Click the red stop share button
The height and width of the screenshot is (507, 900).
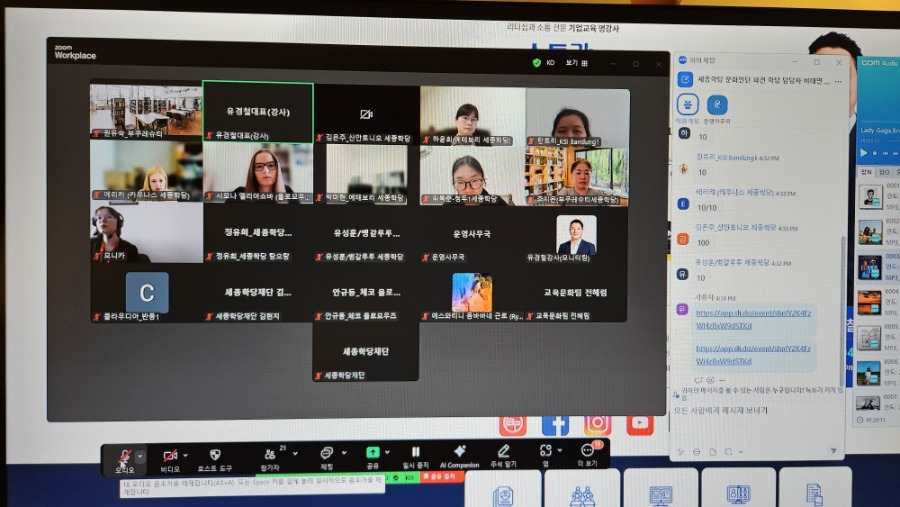coord(441,477)
